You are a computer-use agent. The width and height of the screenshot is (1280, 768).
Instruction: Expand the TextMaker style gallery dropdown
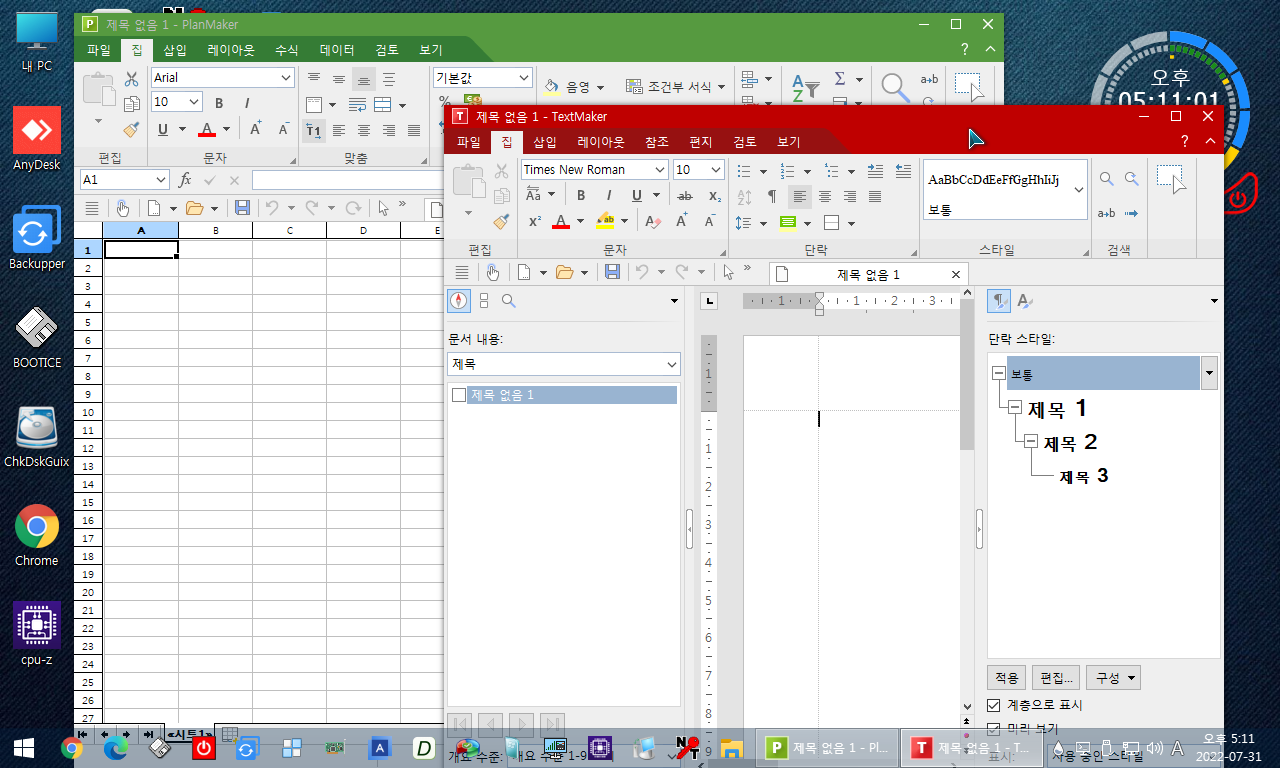[1079, 189]
